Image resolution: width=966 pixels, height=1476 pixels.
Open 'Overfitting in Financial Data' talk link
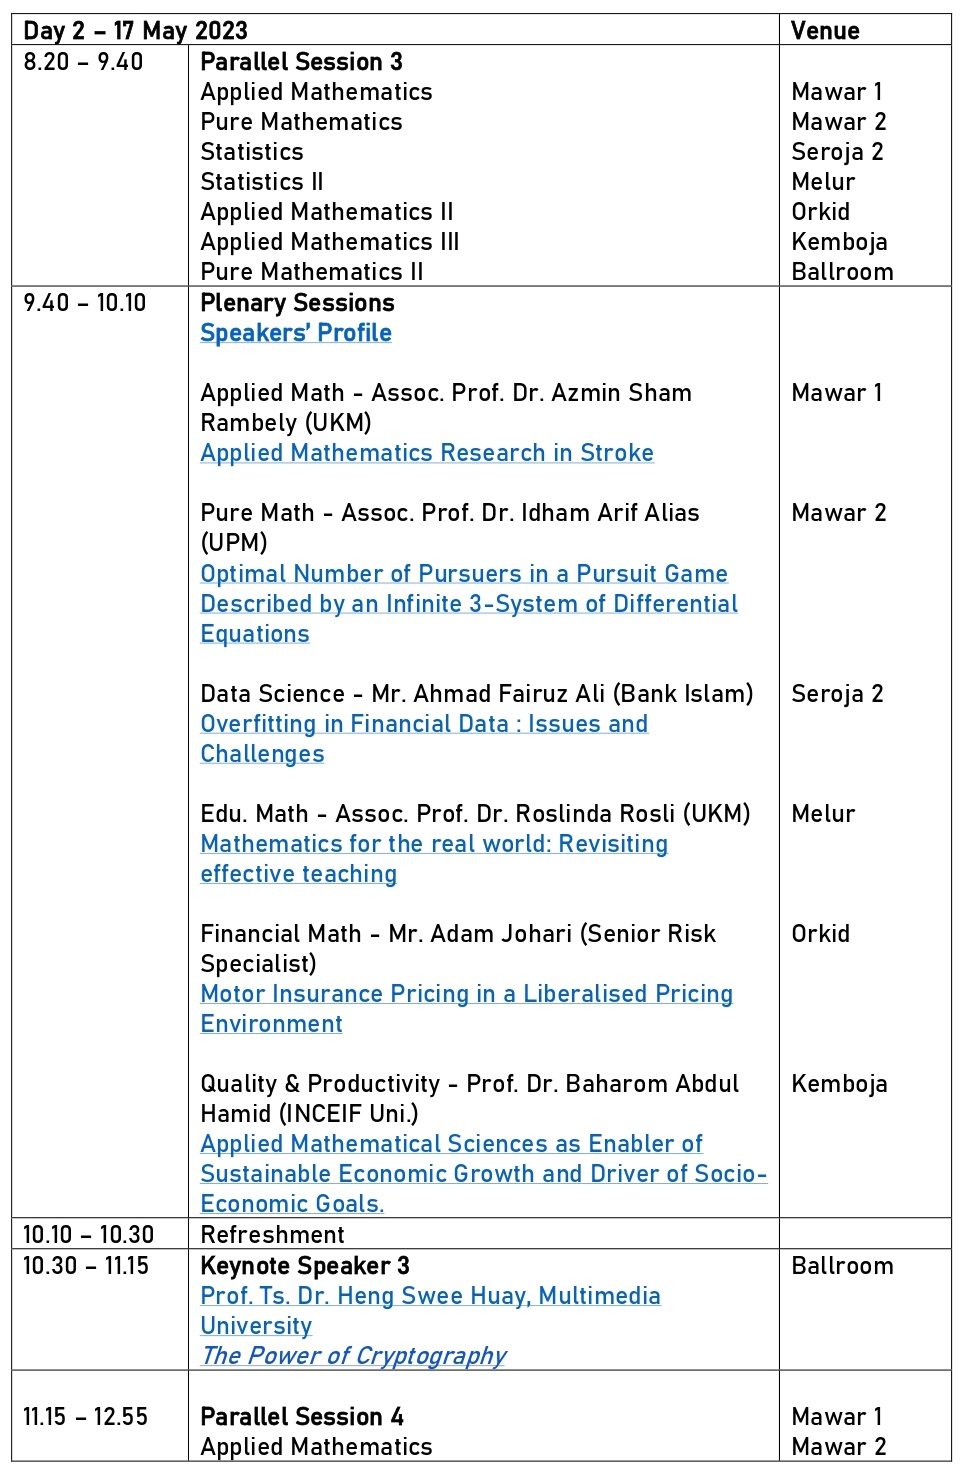coord(424,724)
